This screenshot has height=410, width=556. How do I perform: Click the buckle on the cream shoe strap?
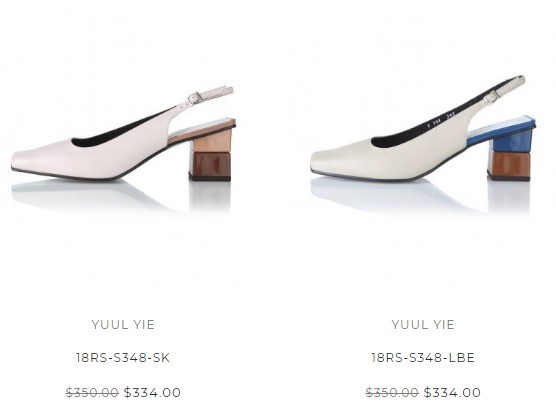[491, 96]
